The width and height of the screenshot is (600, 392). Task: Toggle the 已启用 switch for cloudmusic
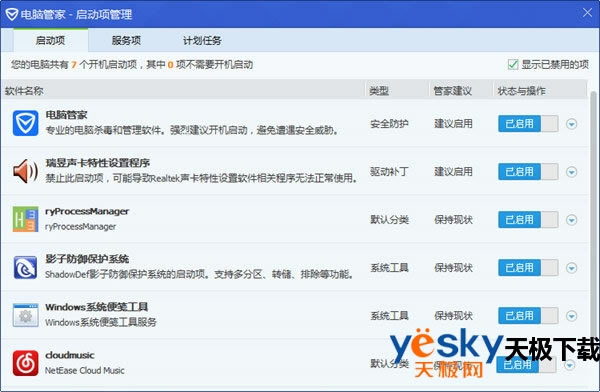[527, 364]
